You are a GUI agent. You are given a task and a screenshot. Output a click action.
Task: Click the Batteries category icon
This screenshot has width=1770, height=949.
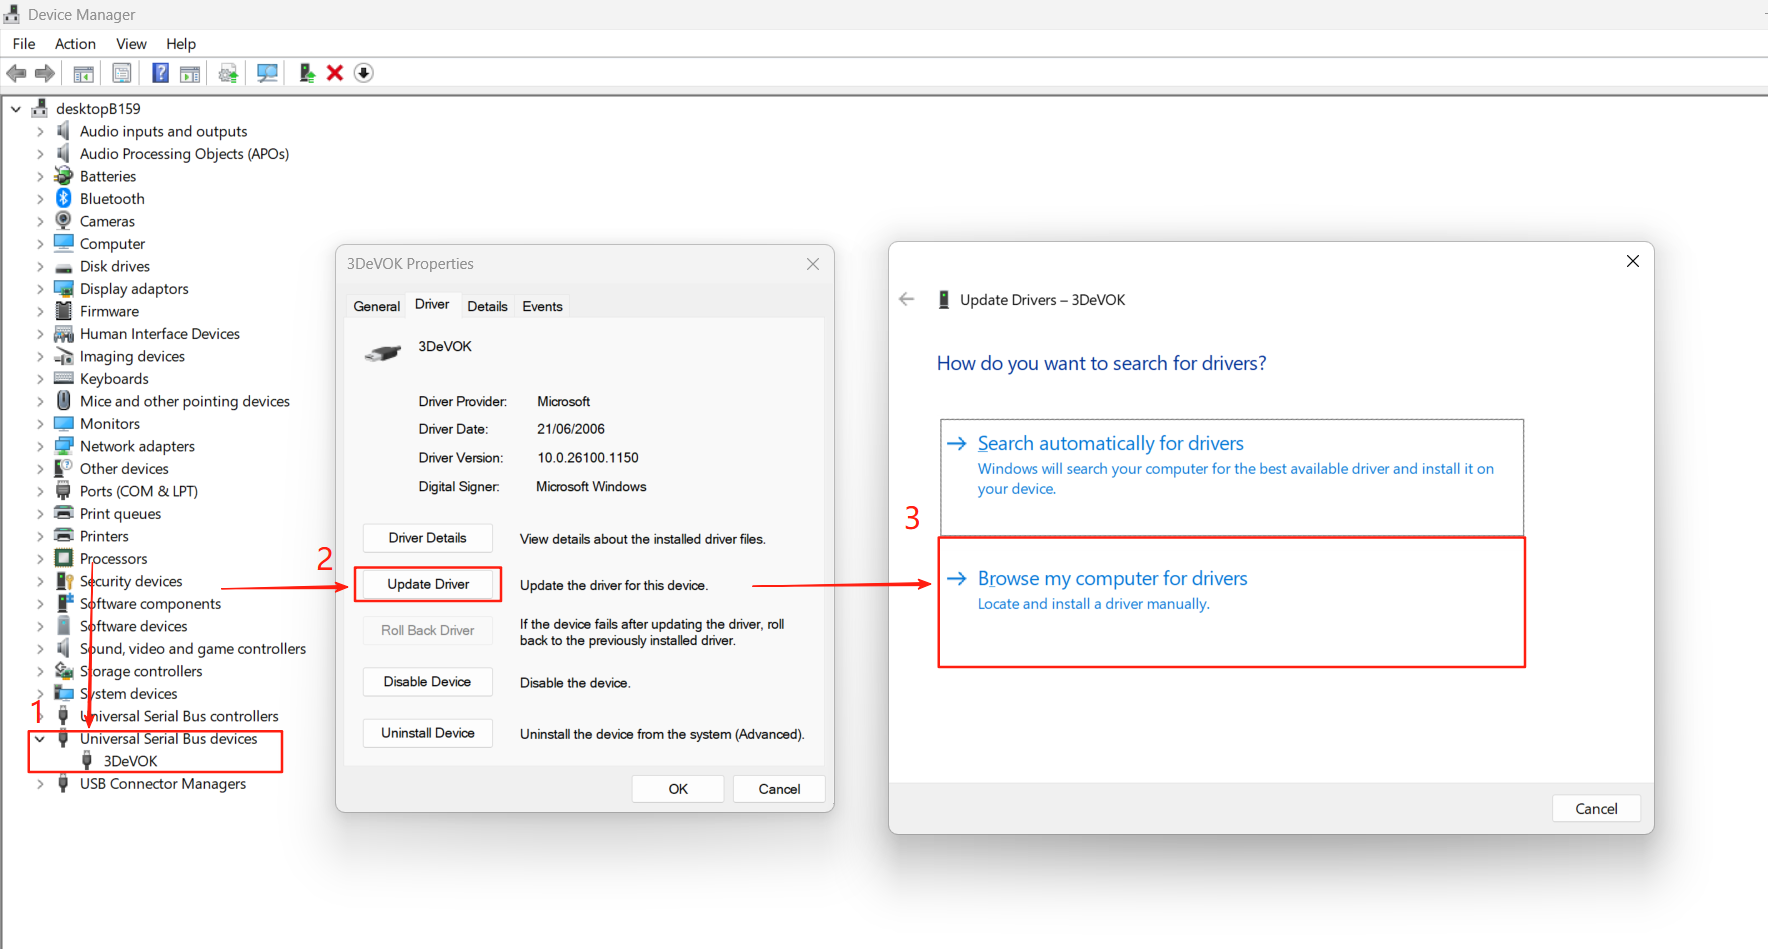click(64, 176)
